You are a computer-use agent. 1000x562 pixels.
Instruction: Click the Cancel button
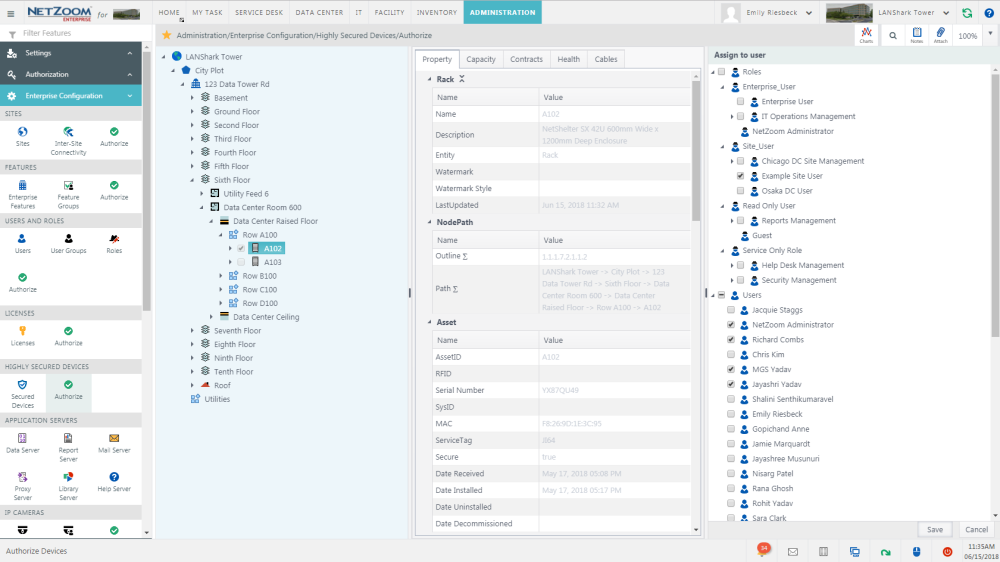[976, 529]
